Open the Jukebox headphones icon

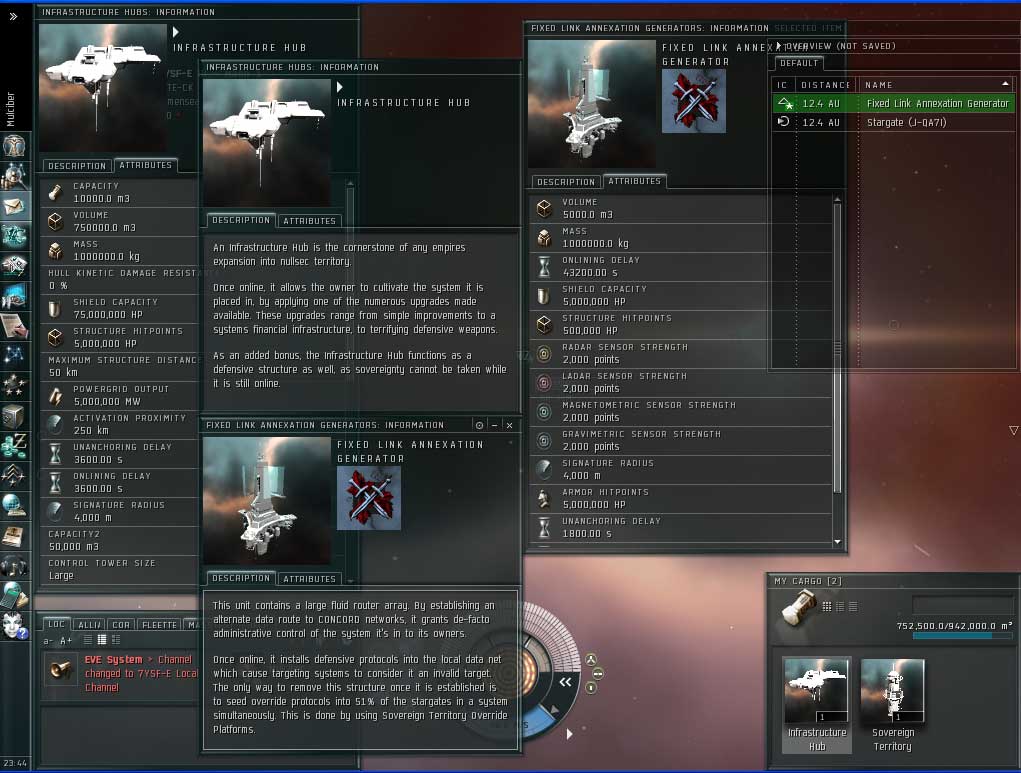click(x=14, y=565)
